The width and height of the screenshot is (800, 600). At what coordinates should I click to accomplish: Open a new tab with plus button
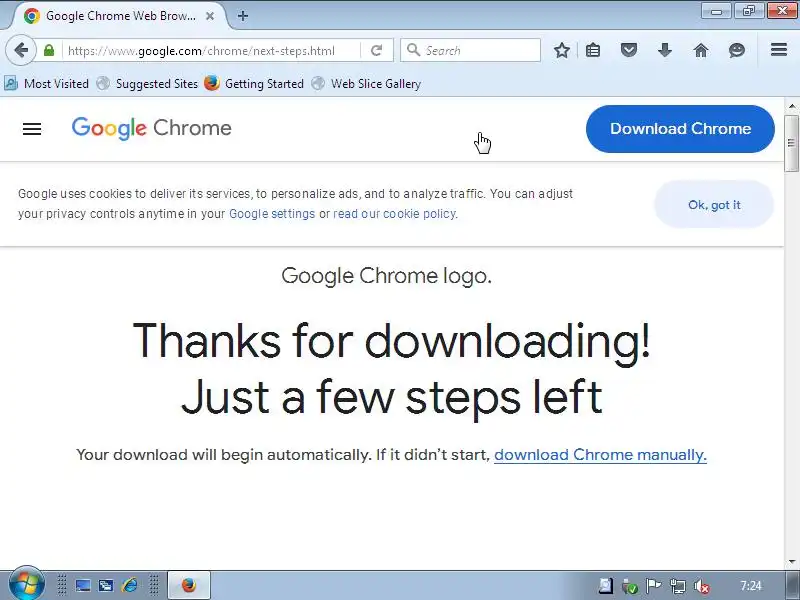[x=243, y=16]
